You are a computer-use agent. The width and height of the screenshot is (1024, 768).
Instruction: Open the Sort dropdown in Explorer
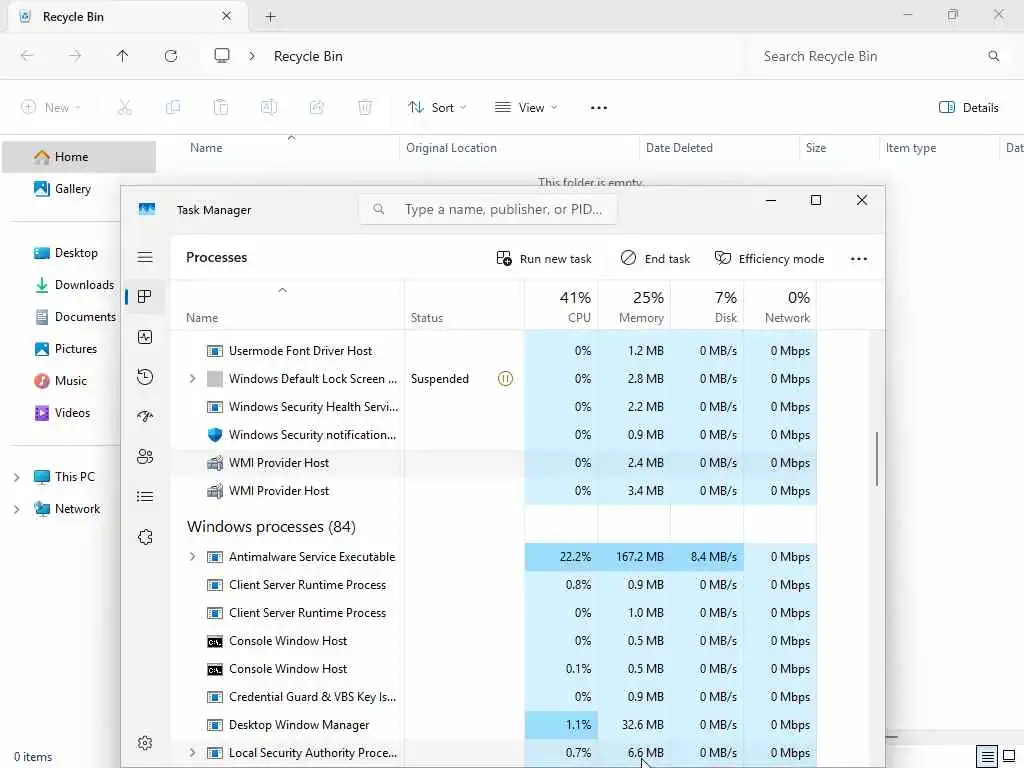pos(437,108)
